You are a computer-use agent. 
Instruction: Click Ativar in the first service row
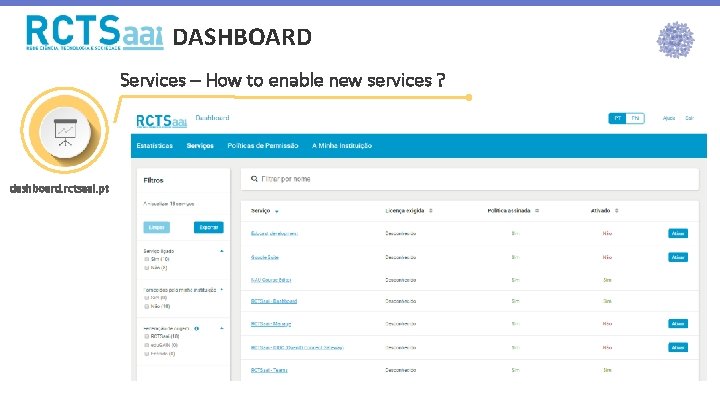[x=678, y=233]
